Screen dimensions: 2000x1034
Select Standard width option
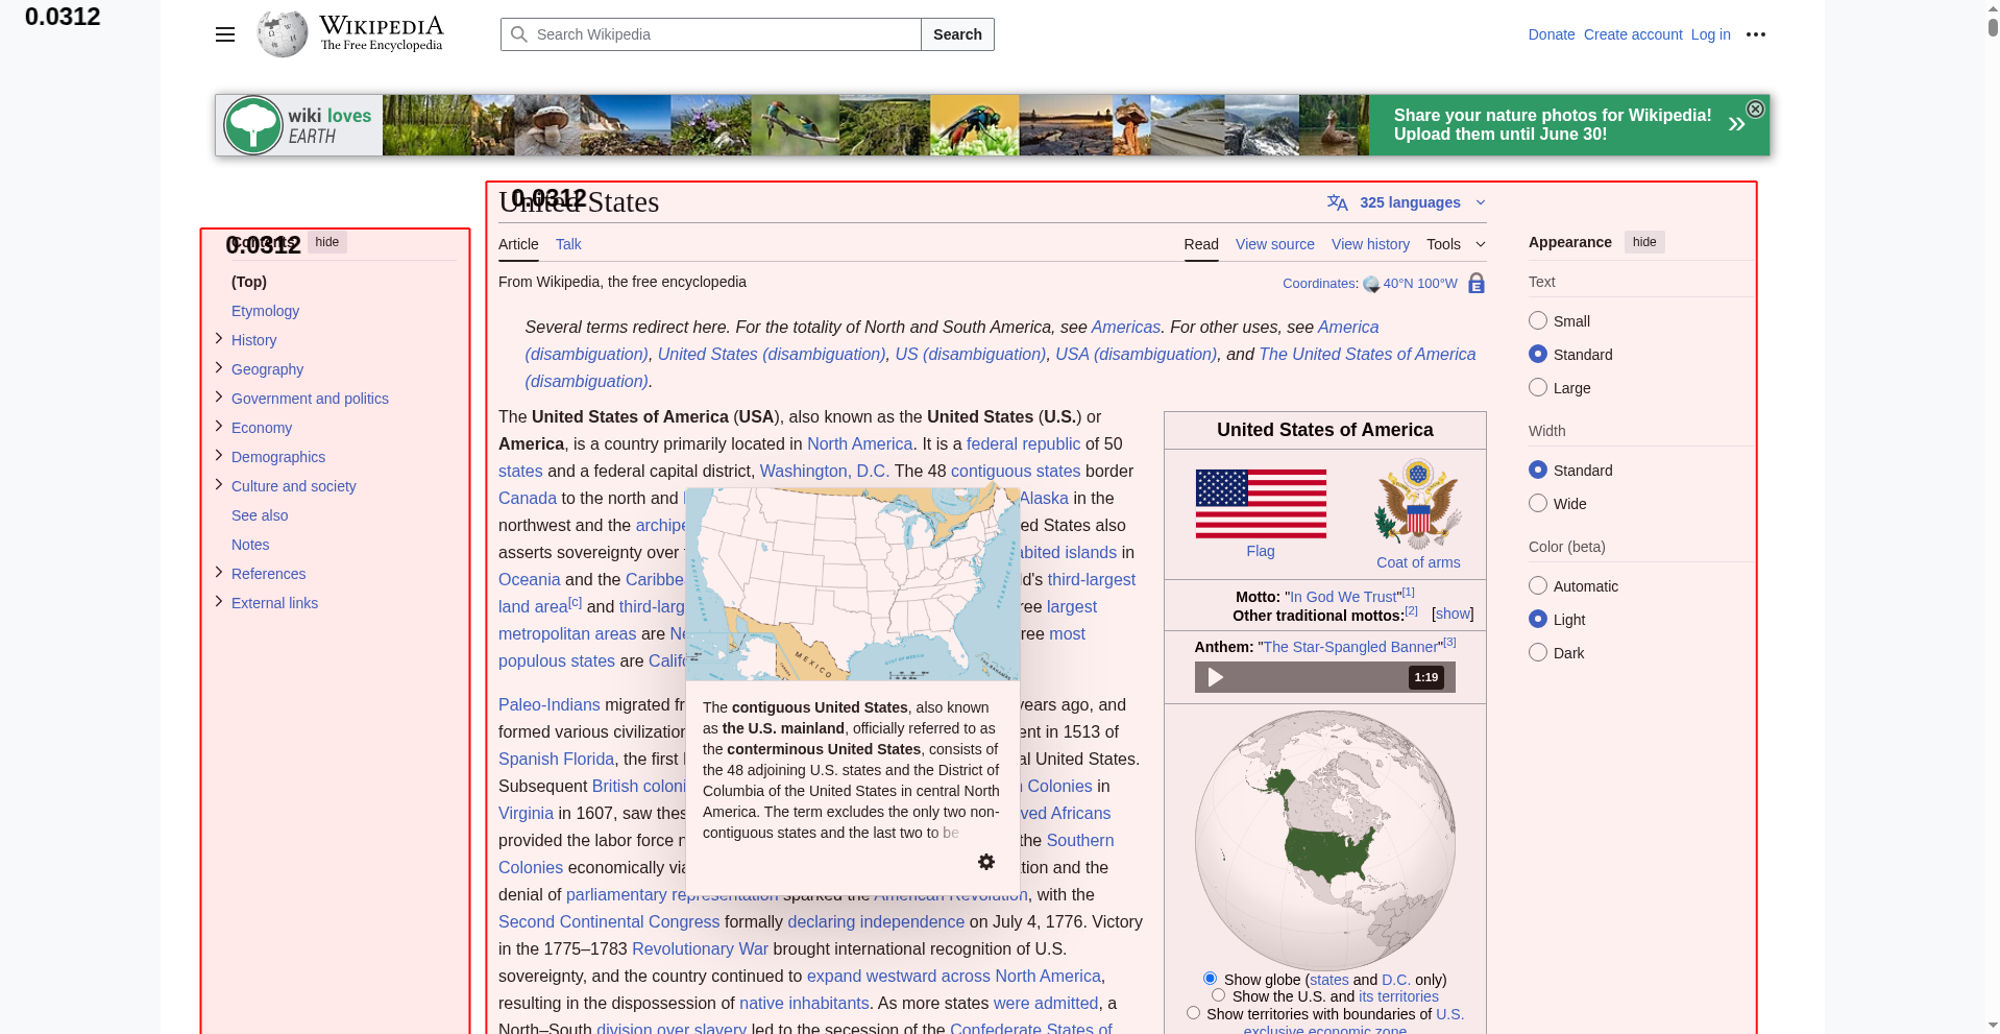coord(1538,470)
